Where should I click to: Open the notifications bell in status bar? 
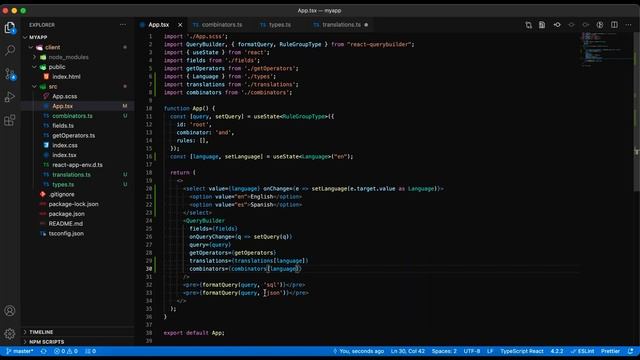point(631,351)
